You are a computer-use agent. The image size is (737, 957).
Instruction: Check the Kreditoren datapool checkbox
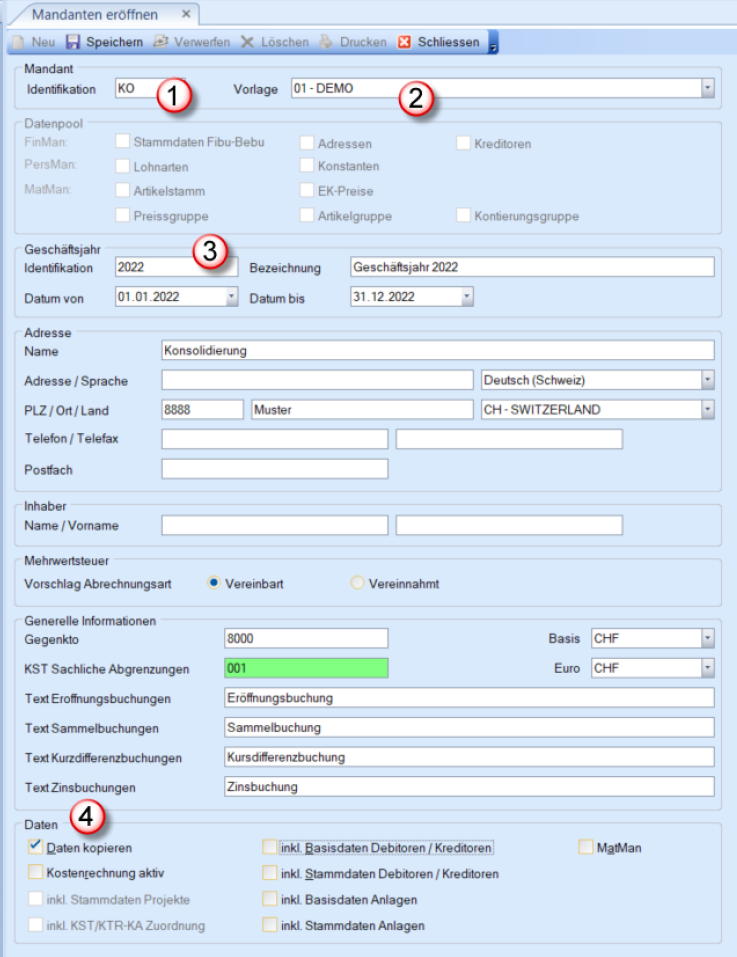(464, 143)
